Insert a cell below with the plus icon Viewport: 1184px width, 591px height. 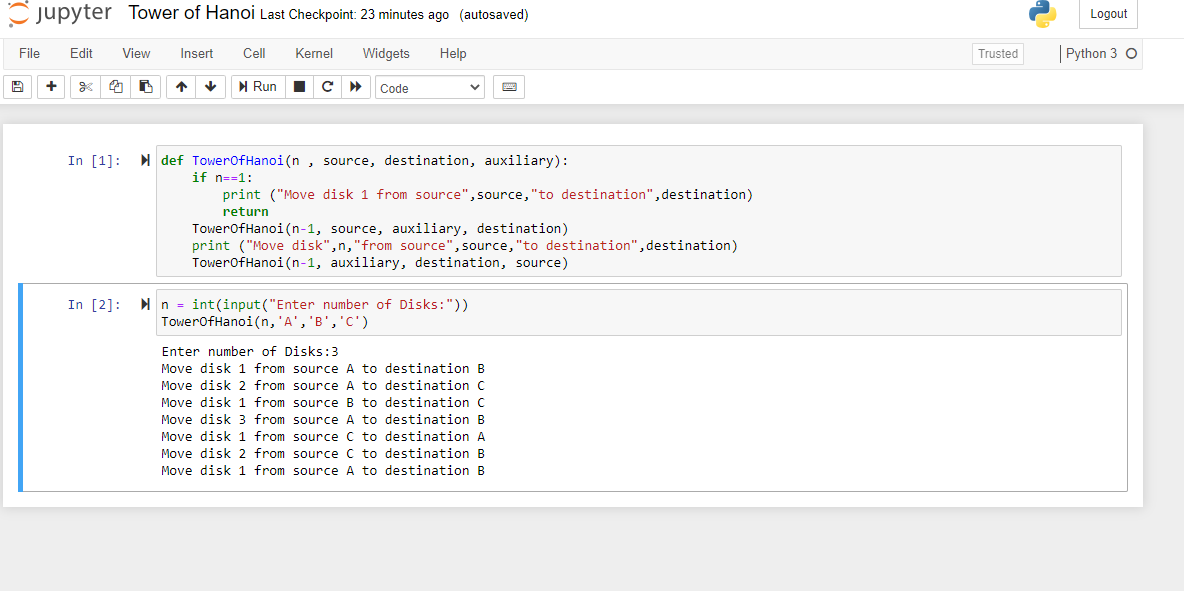51,87
